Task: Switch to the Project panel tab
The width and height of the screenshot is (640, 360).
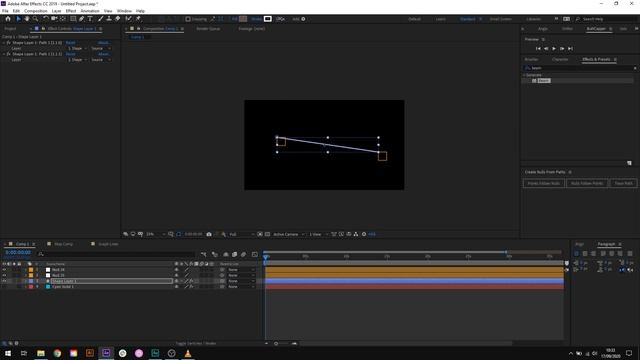Action: 10,29
